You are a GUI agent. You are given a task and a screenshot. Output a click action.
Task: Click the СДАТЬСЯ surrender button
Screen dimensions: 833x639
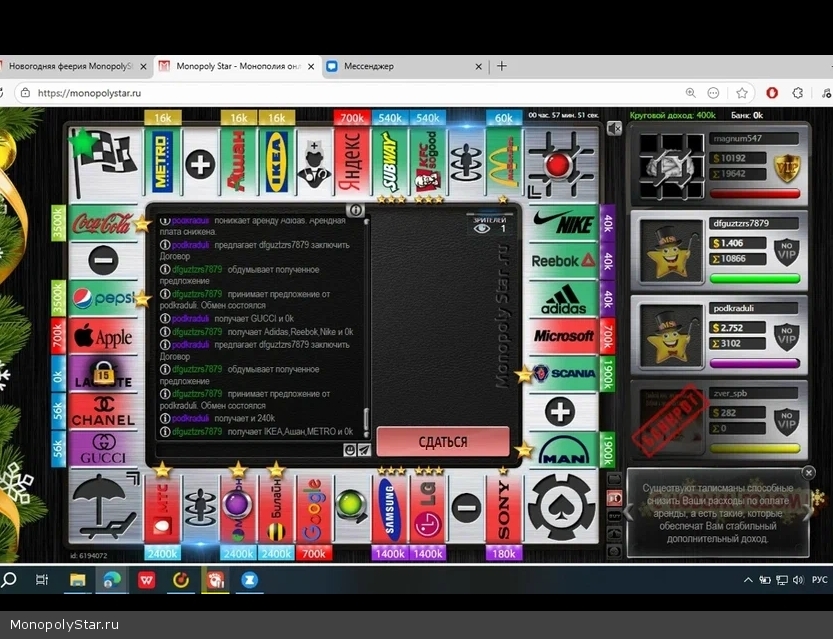coord(443,441)
